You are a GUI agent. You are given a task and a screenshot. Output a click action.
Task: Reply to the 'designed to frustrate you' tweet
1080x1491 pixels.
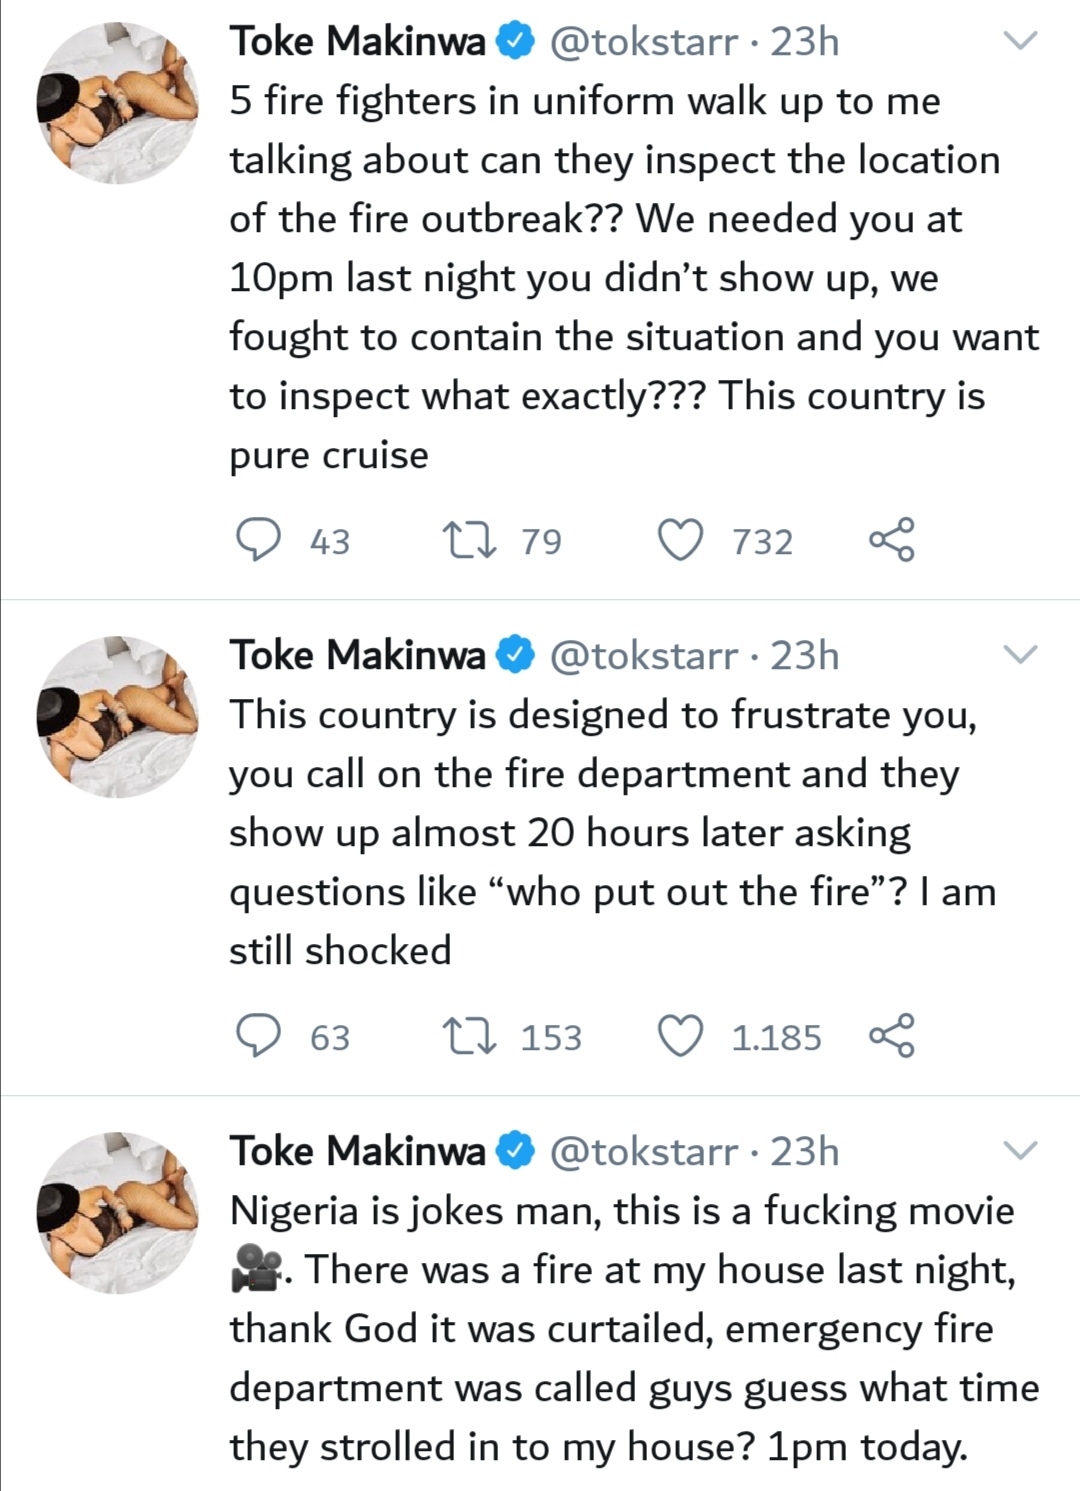pos(258,1036)
